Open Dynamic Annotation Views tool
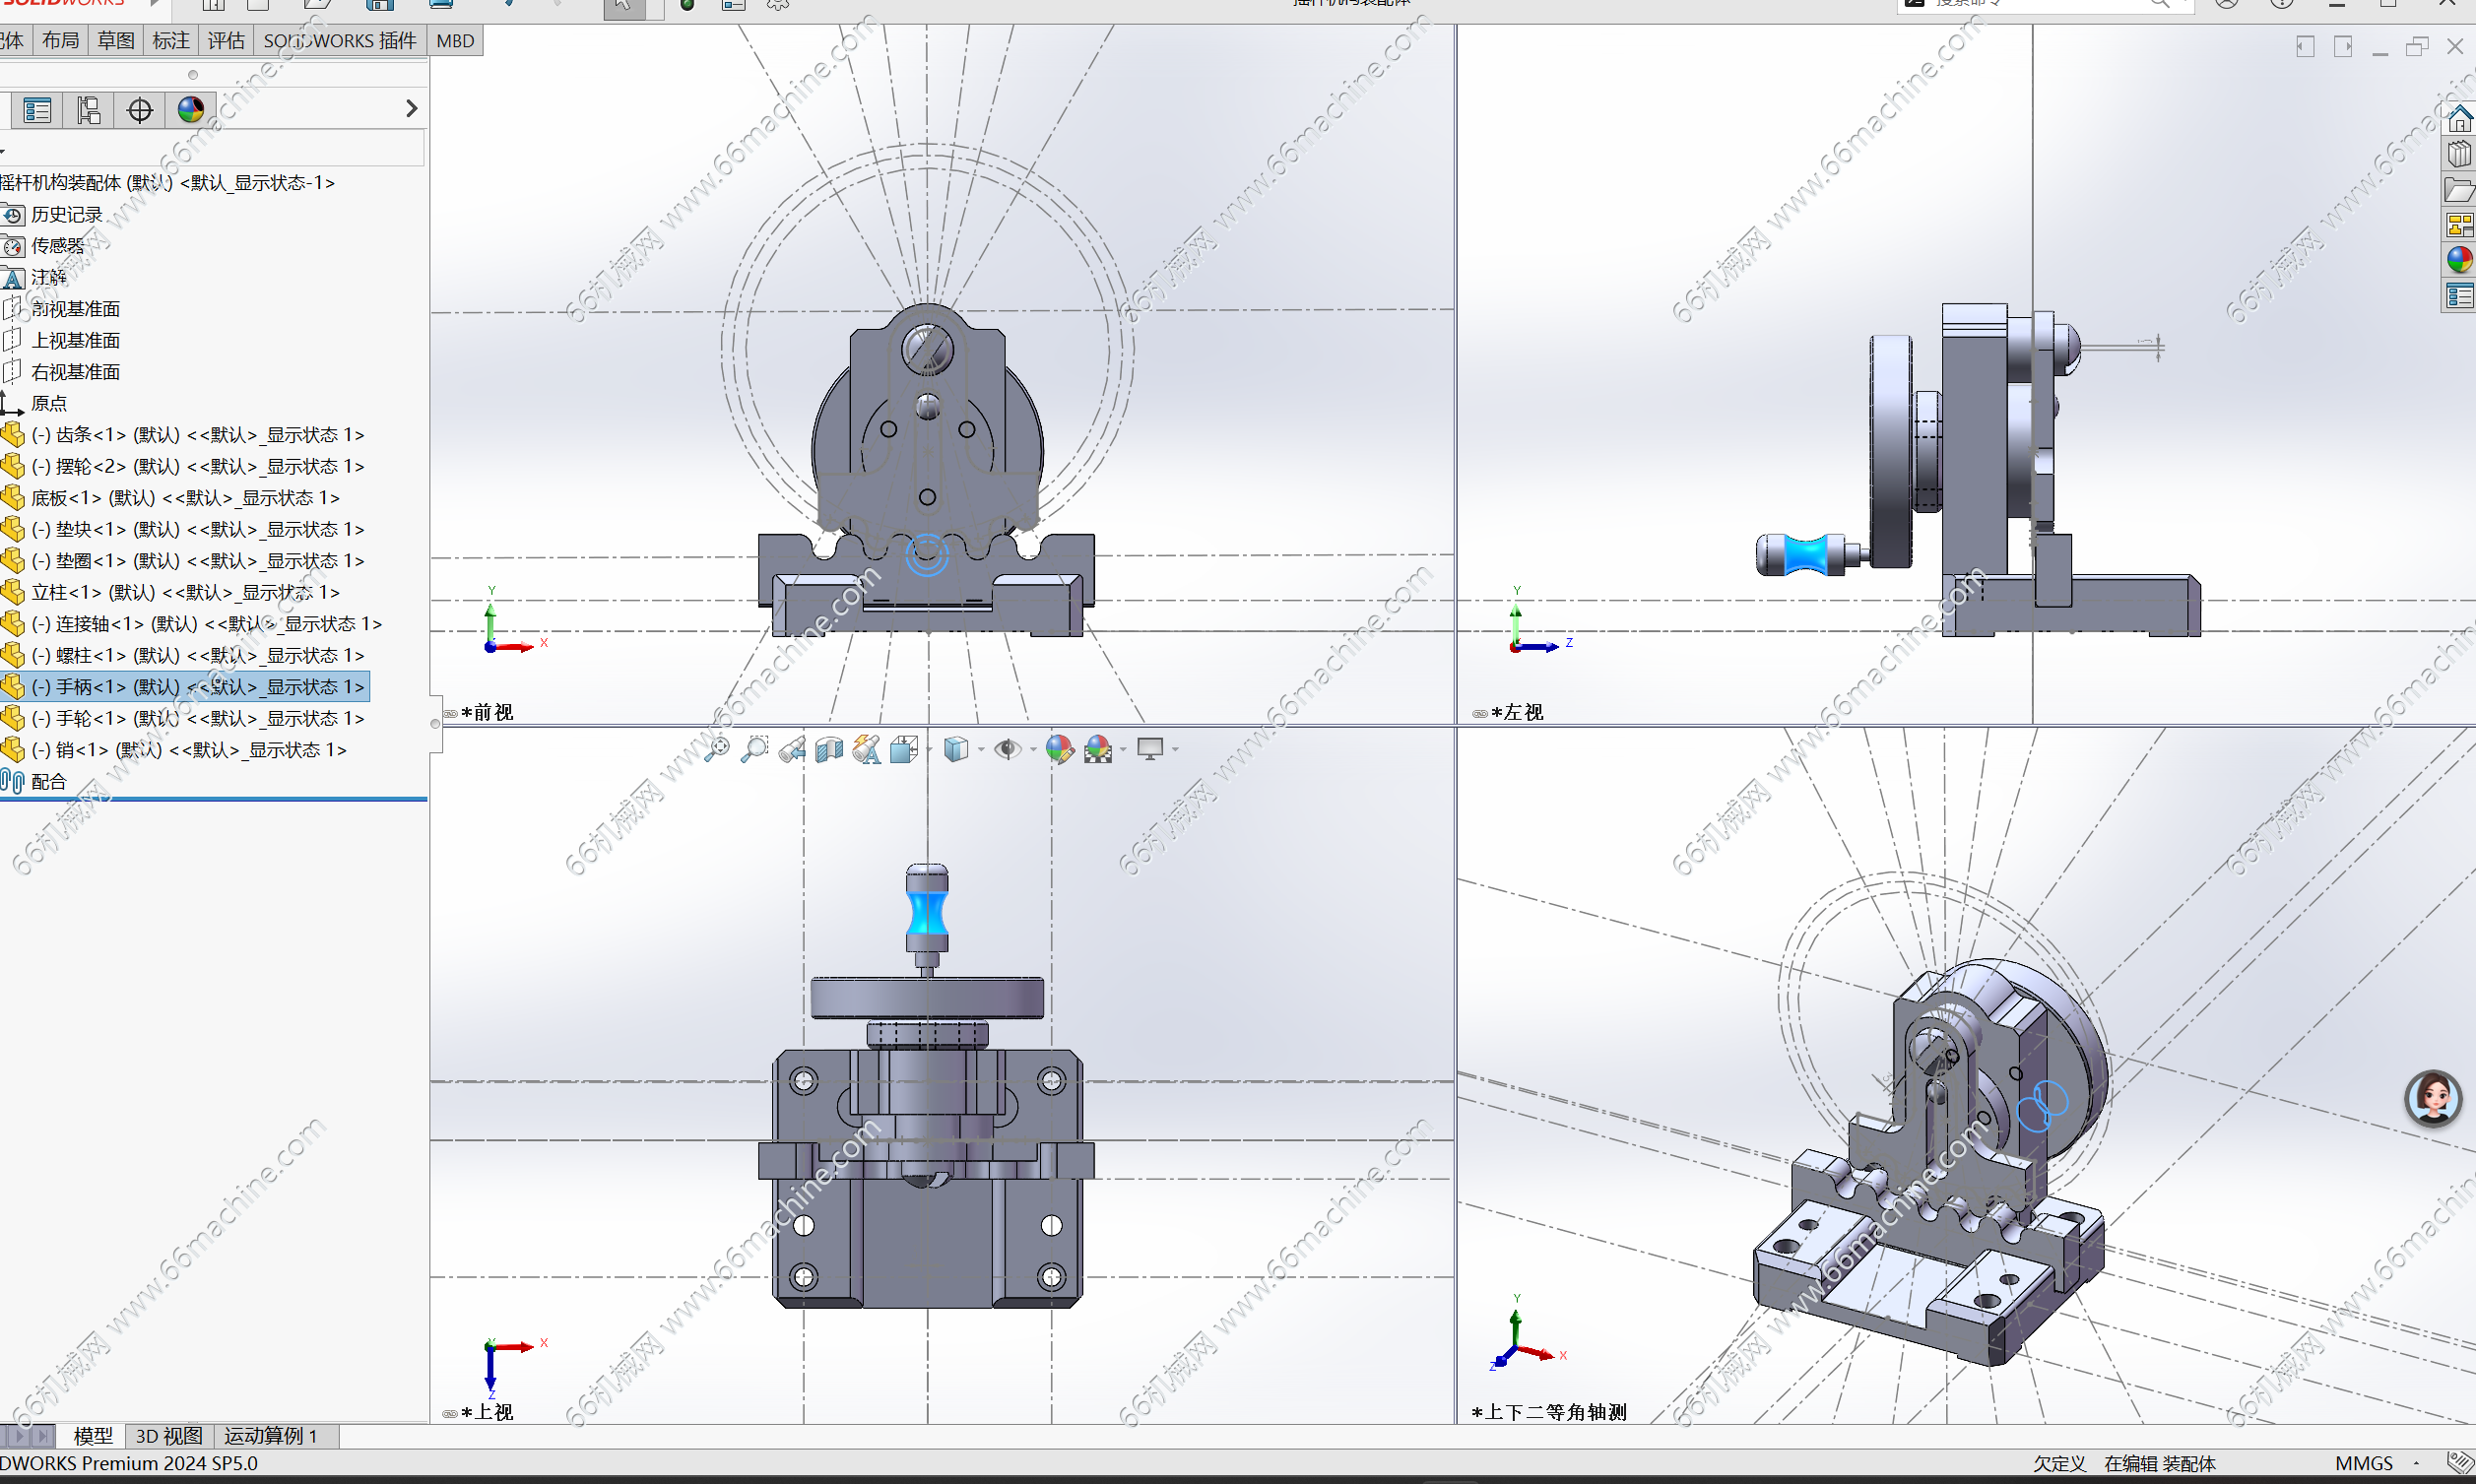The image size is (2476, 1484). pyautogui.click(x=867, y=749)
